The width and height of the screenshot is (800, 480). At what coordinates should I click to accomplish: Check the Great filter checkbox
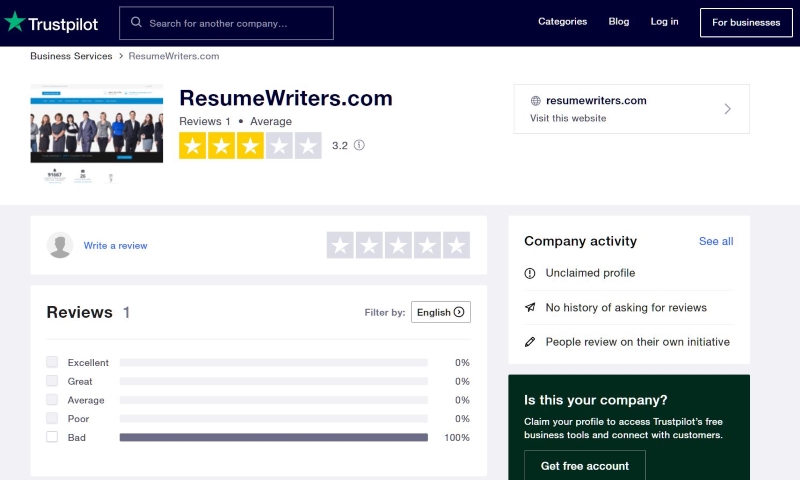coord(52,381)
